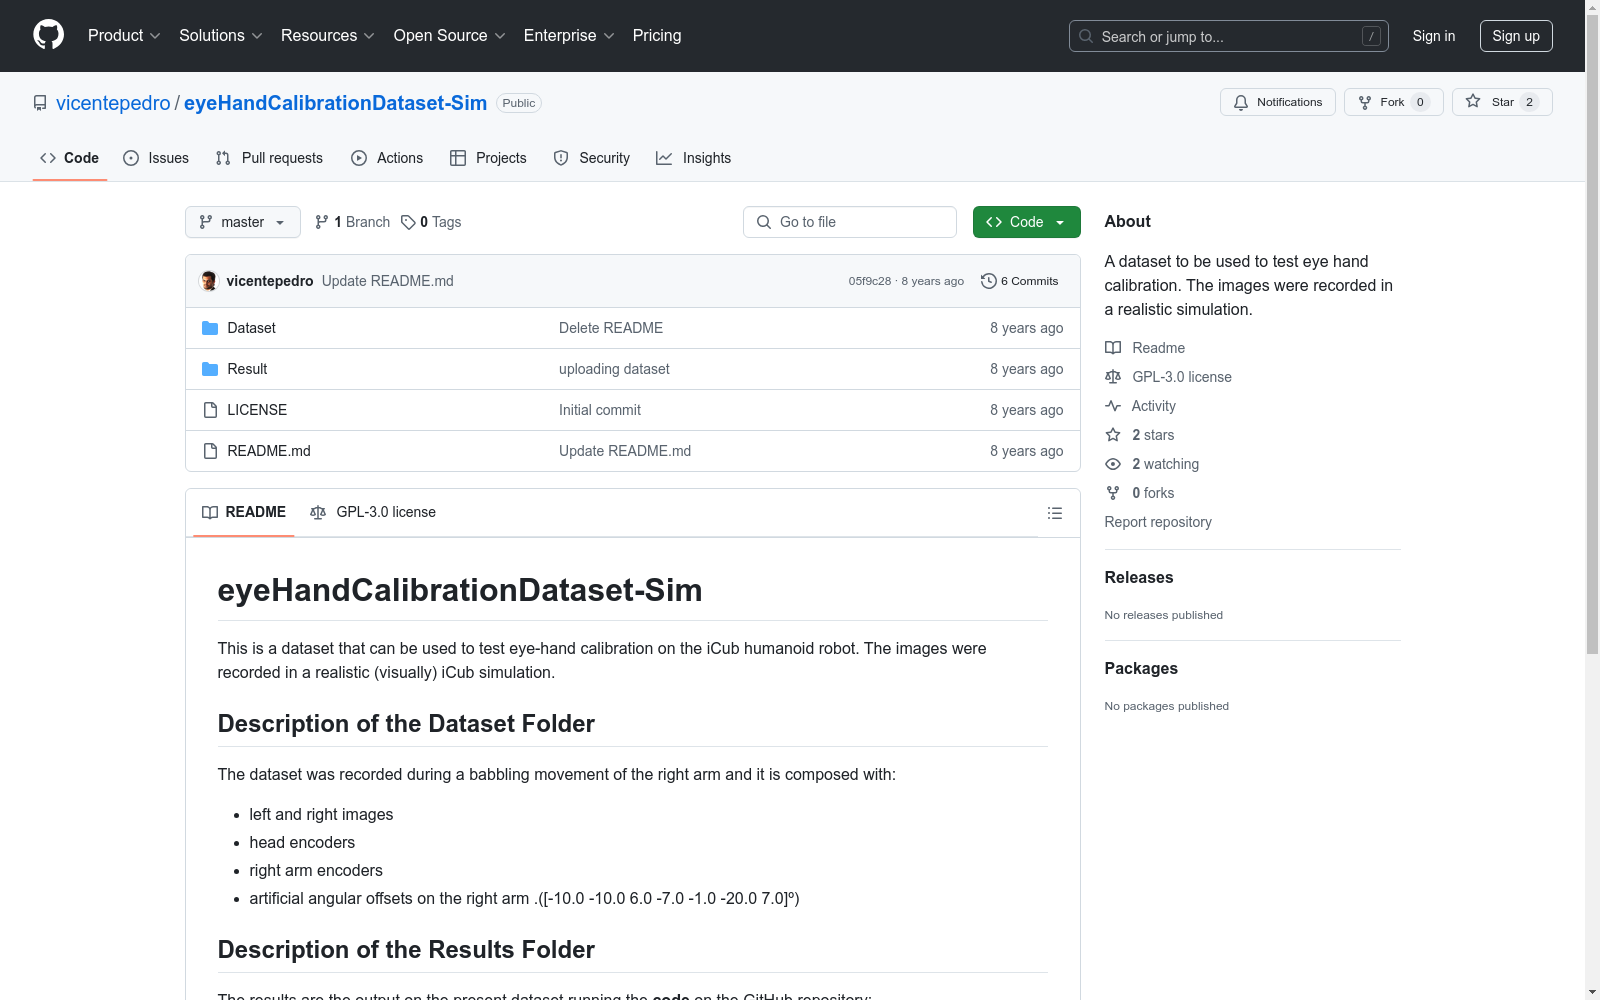1600x1000 pixels.
Task: Click the search magnifier icon in header
Action: click(1086, 36)
